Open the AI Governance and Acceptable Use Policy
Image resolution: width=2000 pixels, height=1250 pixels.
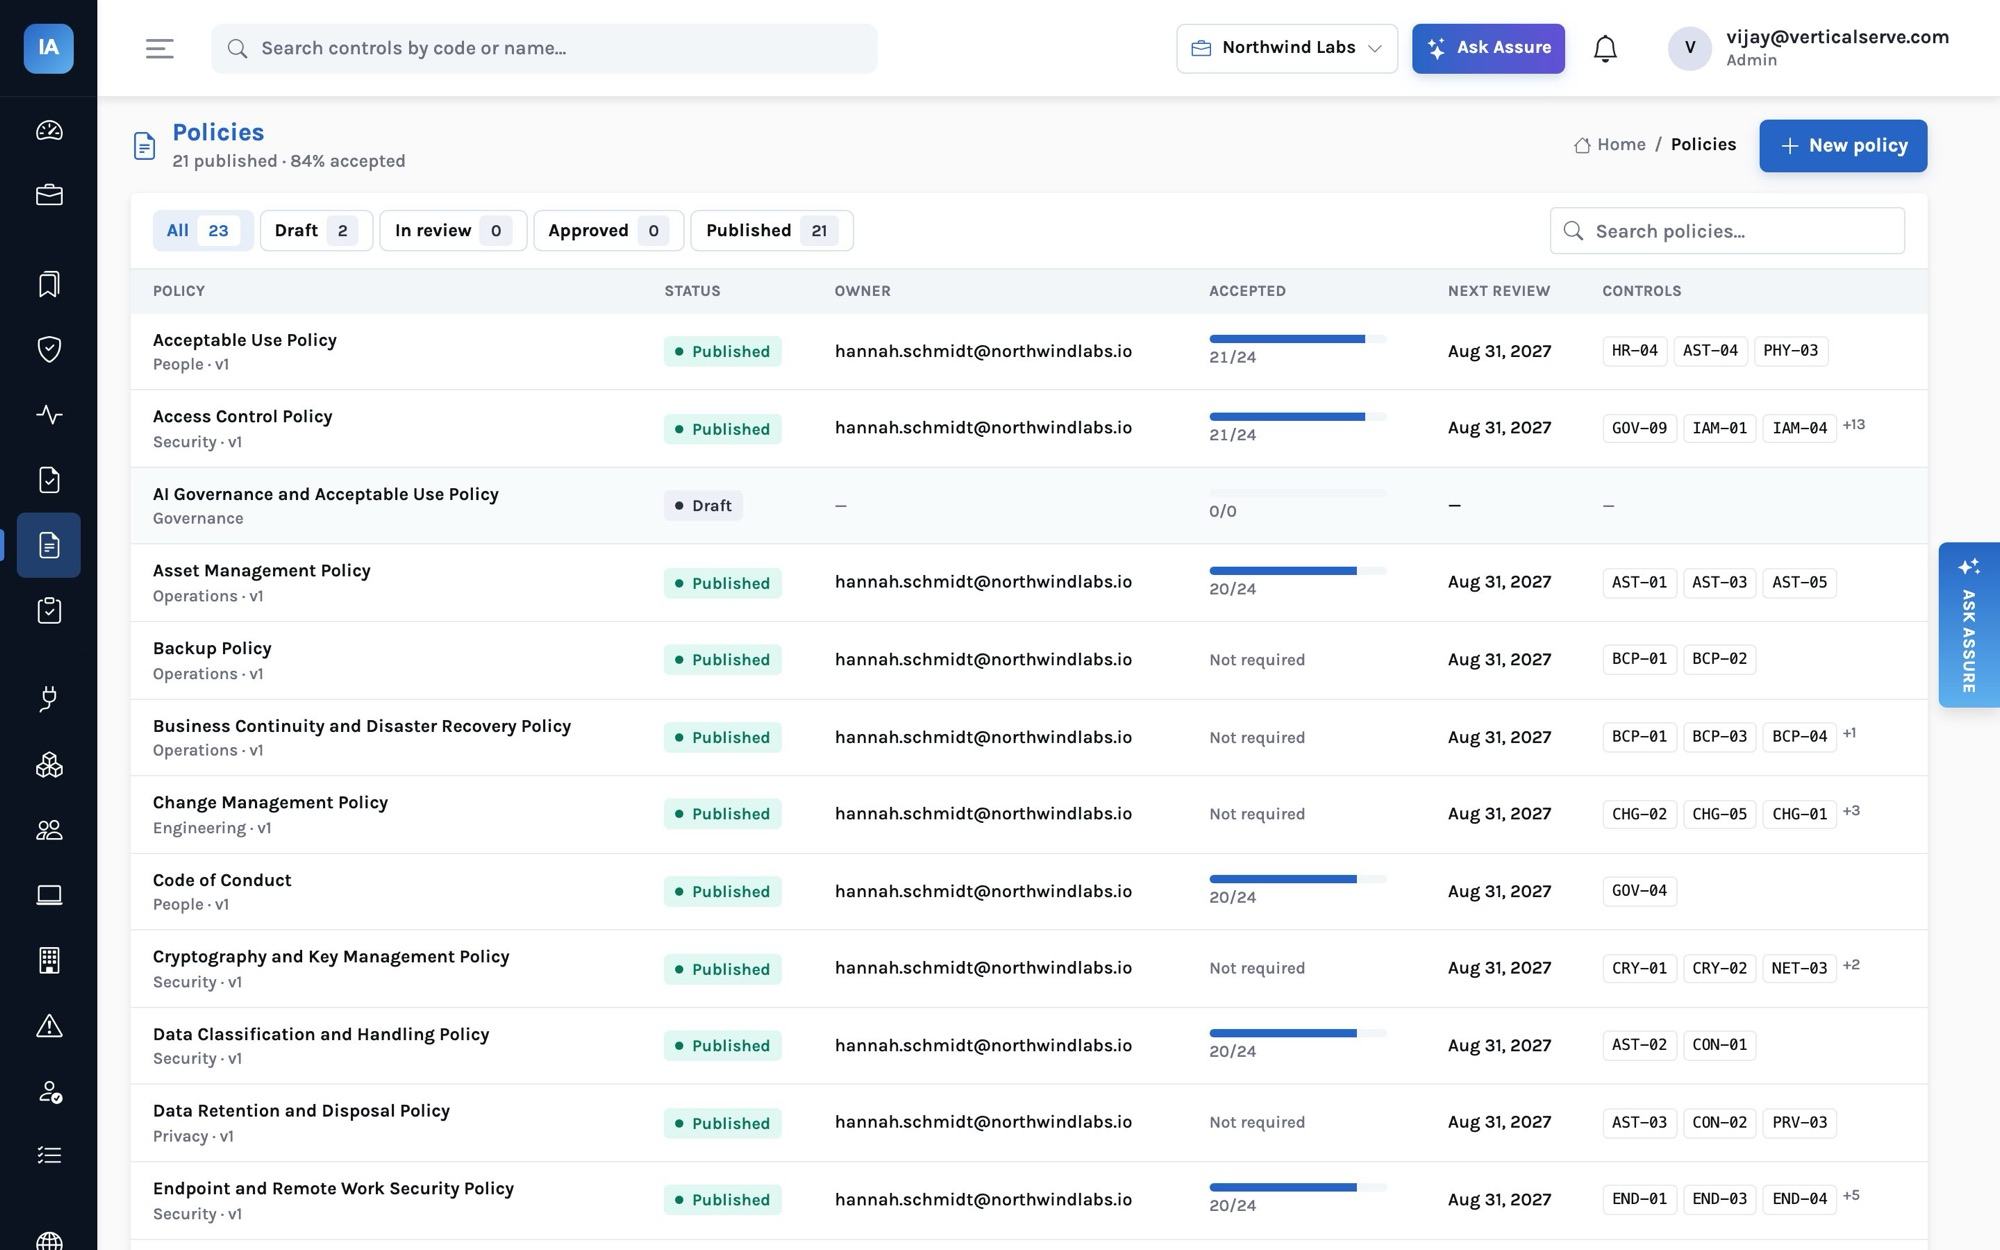coord(325,494)
